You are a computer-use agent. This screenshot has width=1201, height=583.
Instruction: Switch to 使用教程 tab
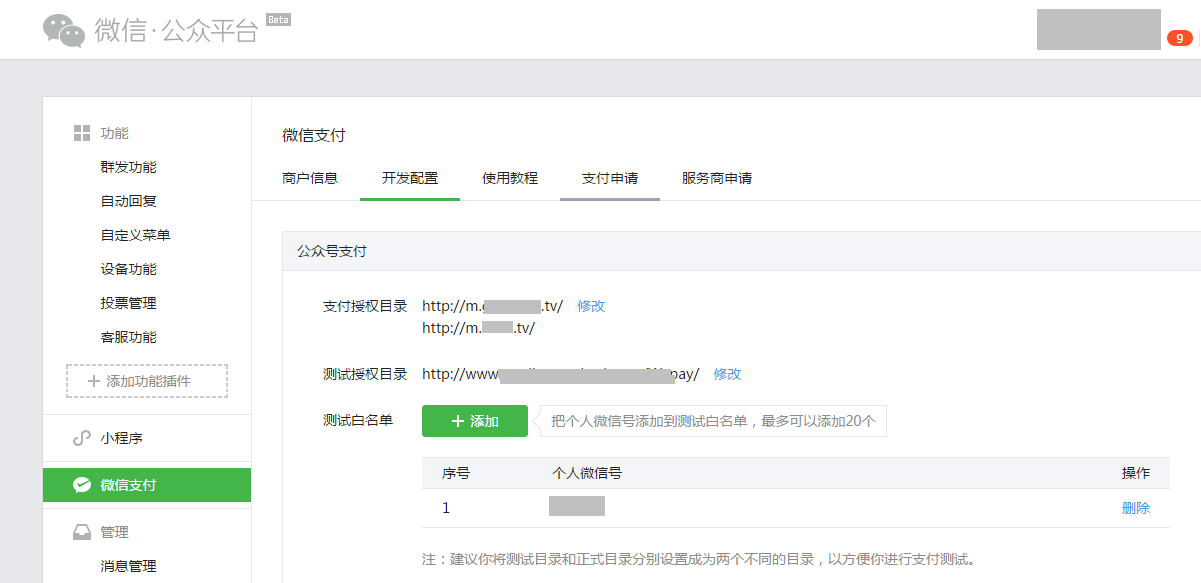click(x=510, y=178)
